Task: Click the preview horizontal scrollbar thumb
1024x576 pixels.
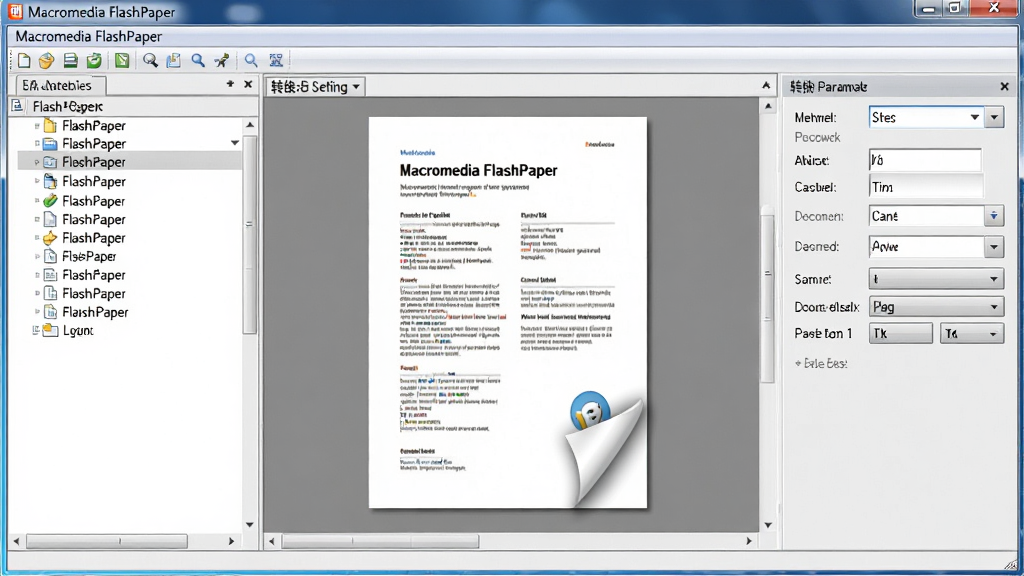Action: (380, 541)
